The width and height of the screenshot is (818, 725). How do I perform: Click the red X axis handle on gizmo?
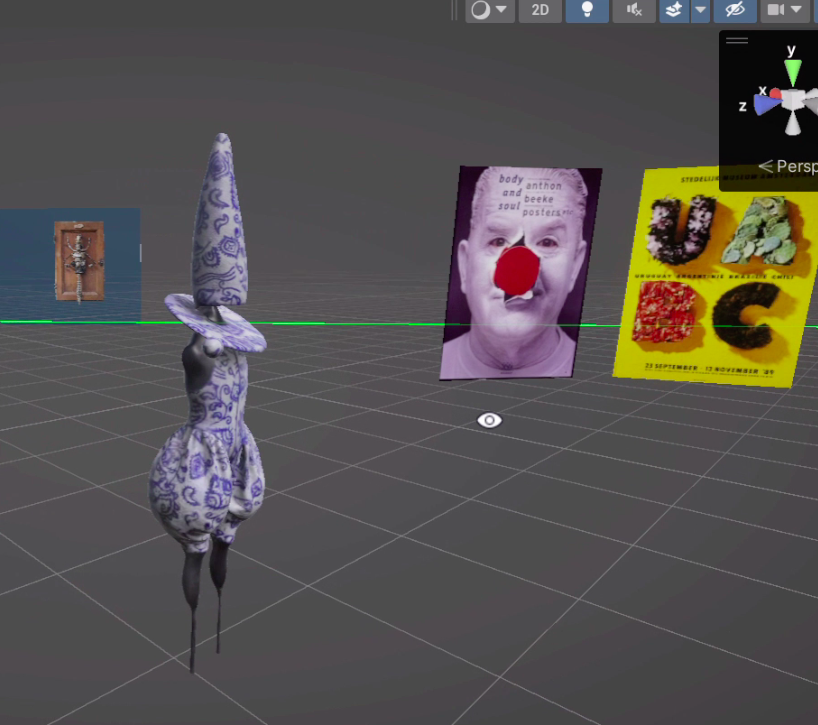pyautogui.click(x=775, y=94)
